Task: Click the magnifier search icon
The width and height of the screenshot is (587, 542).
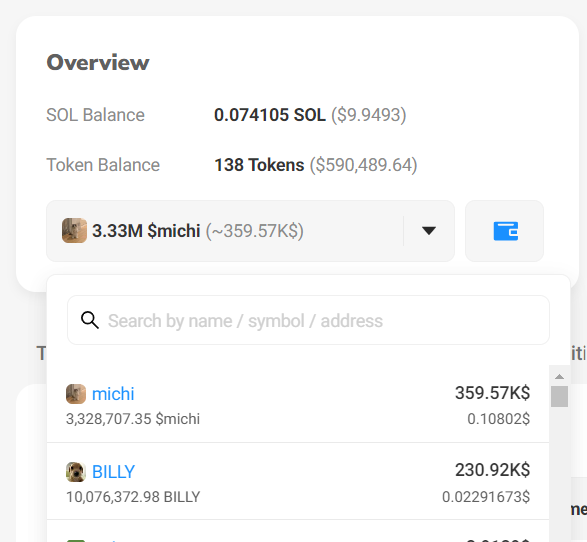Action: coord(90,320)
